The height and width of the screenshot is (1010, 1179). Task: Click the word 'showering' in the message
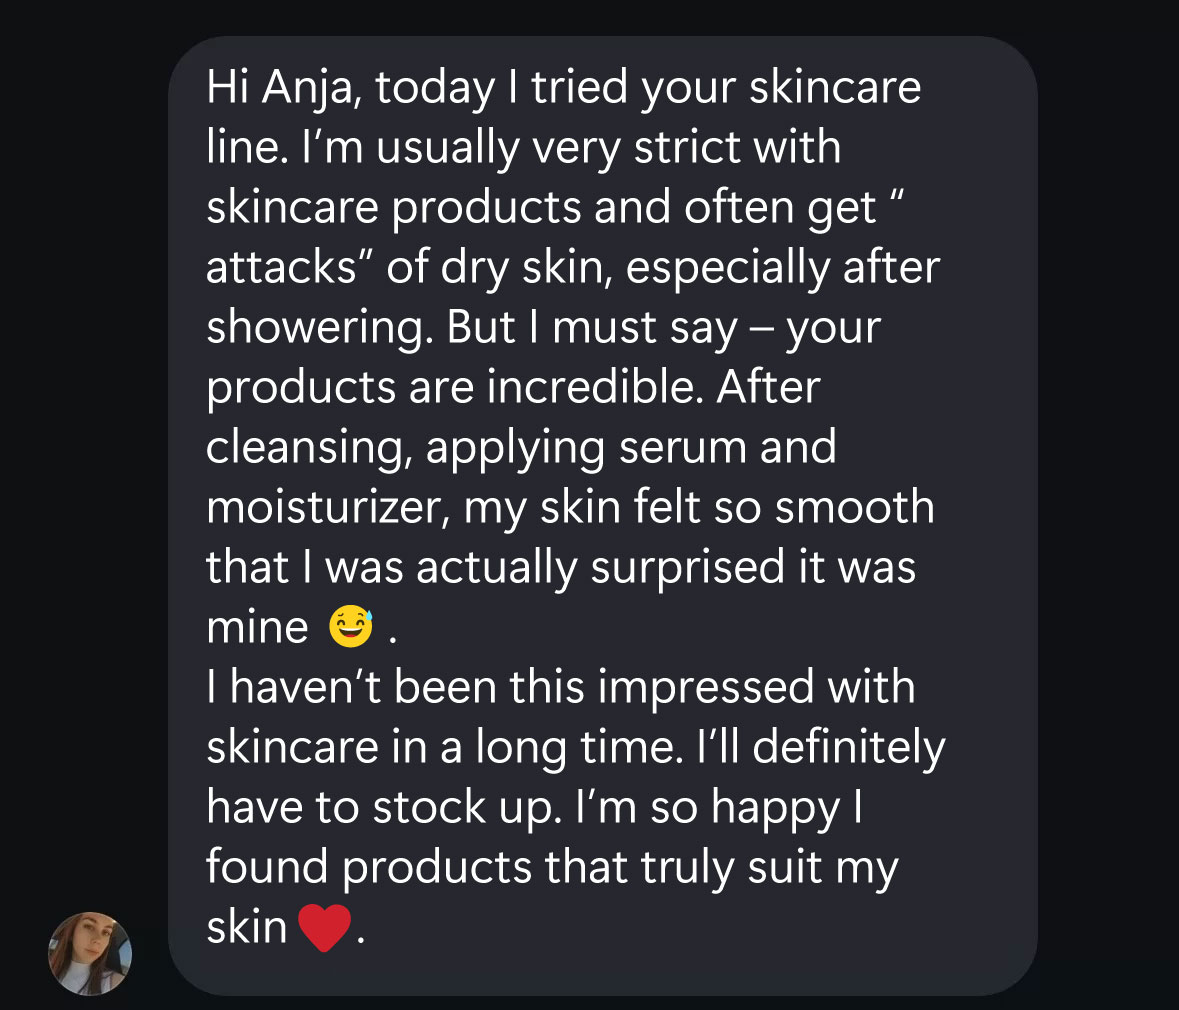point(317,329)
